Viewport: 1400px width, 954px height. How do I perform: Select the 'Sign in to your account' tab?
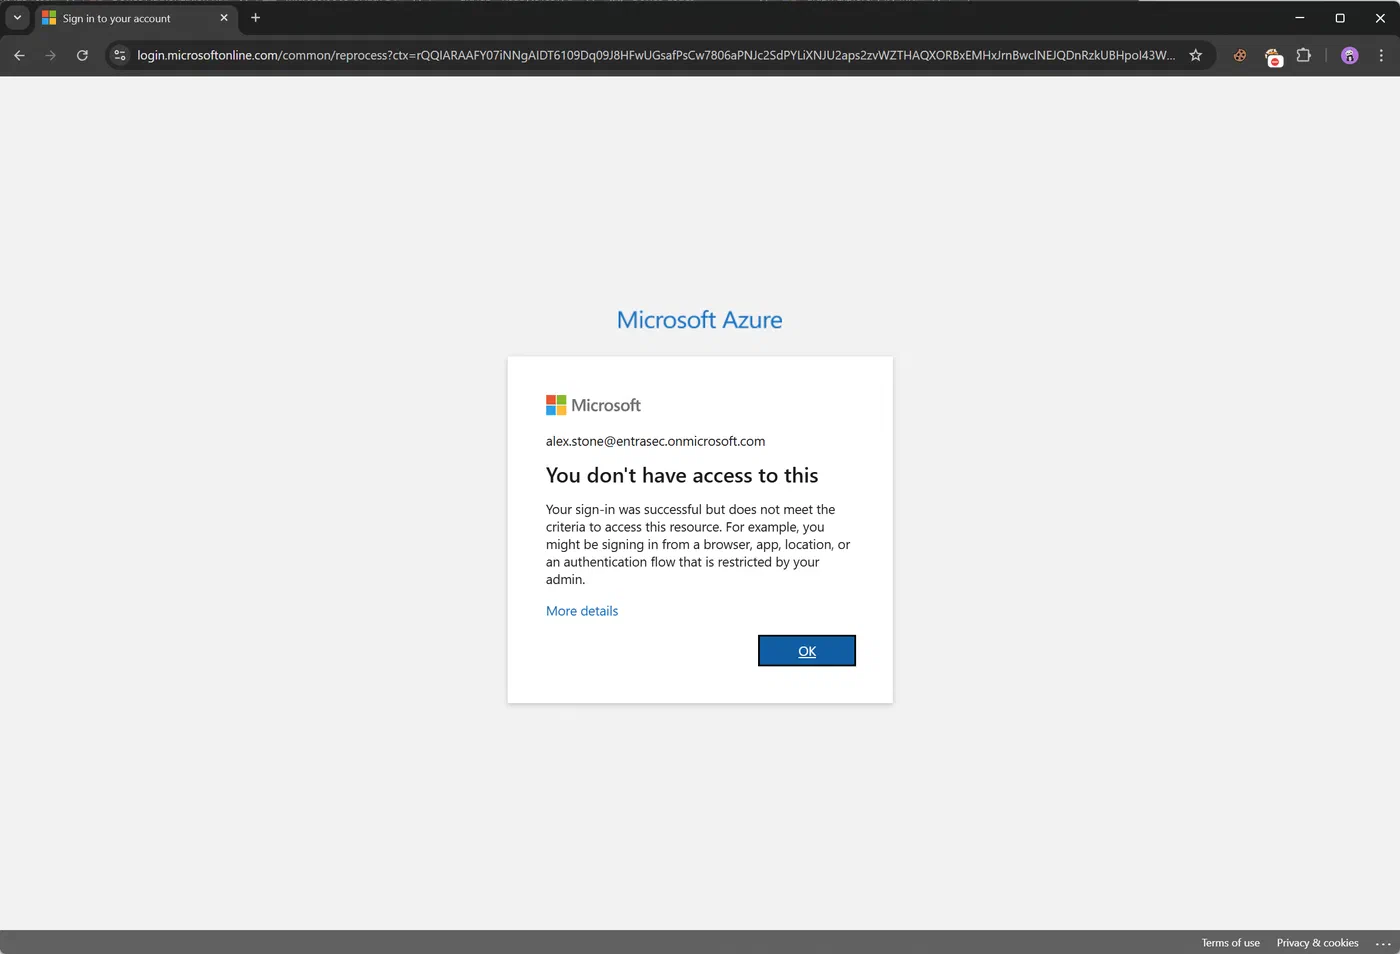(135, 18)
